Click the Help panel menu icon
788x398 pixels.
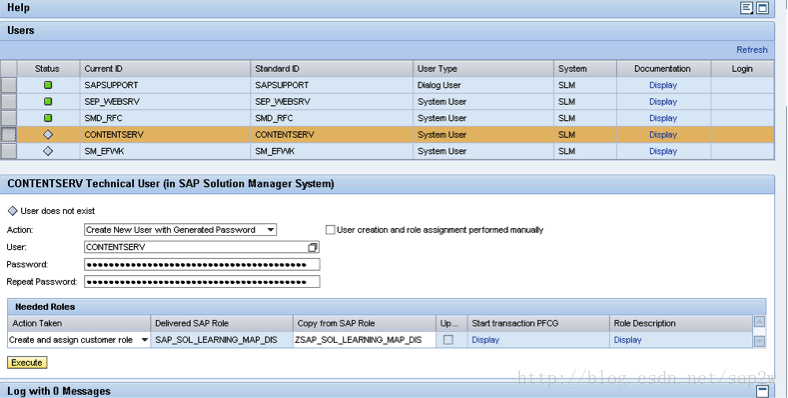coord(747,8)
